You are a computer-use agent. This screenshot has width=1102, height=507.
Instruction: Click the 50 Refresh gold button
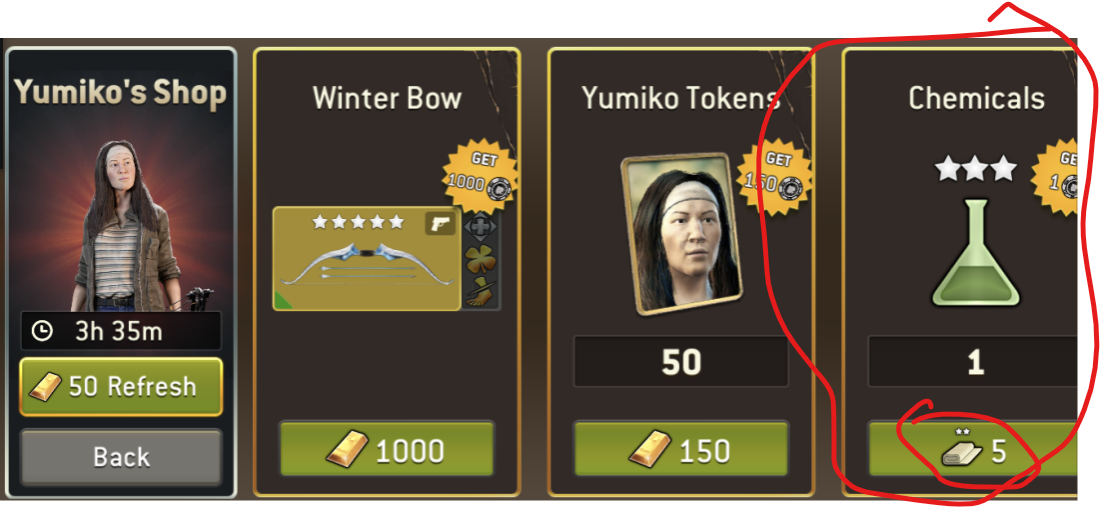click(x=121, y=387)
